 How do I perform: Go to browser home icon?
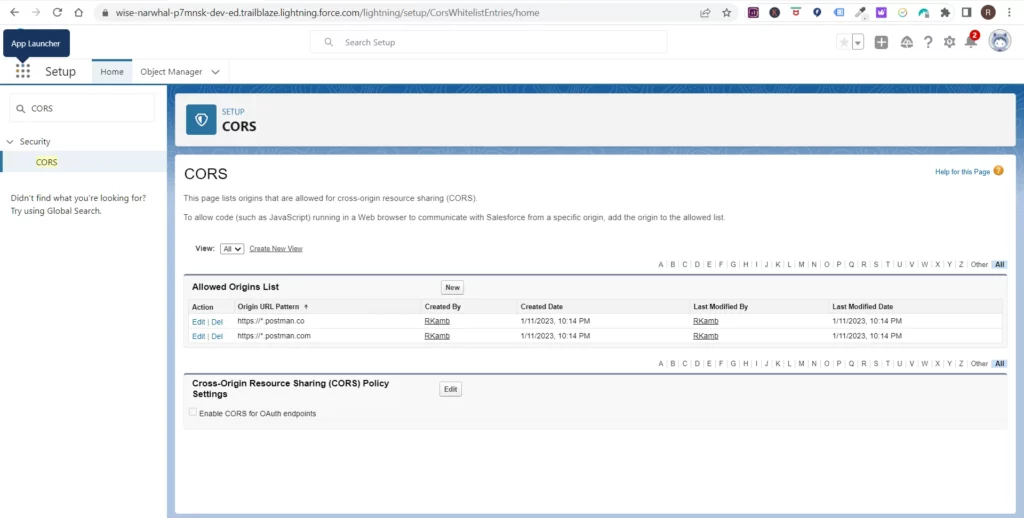pos(78,12)
